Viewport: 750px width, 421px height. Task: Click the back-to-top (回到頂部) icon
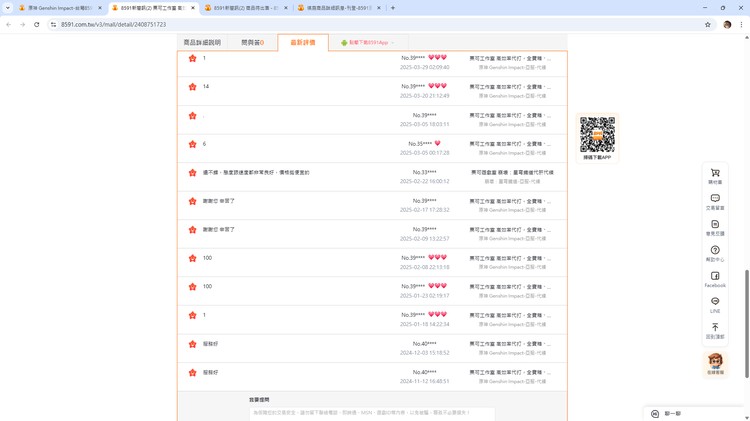coord(715,330)
